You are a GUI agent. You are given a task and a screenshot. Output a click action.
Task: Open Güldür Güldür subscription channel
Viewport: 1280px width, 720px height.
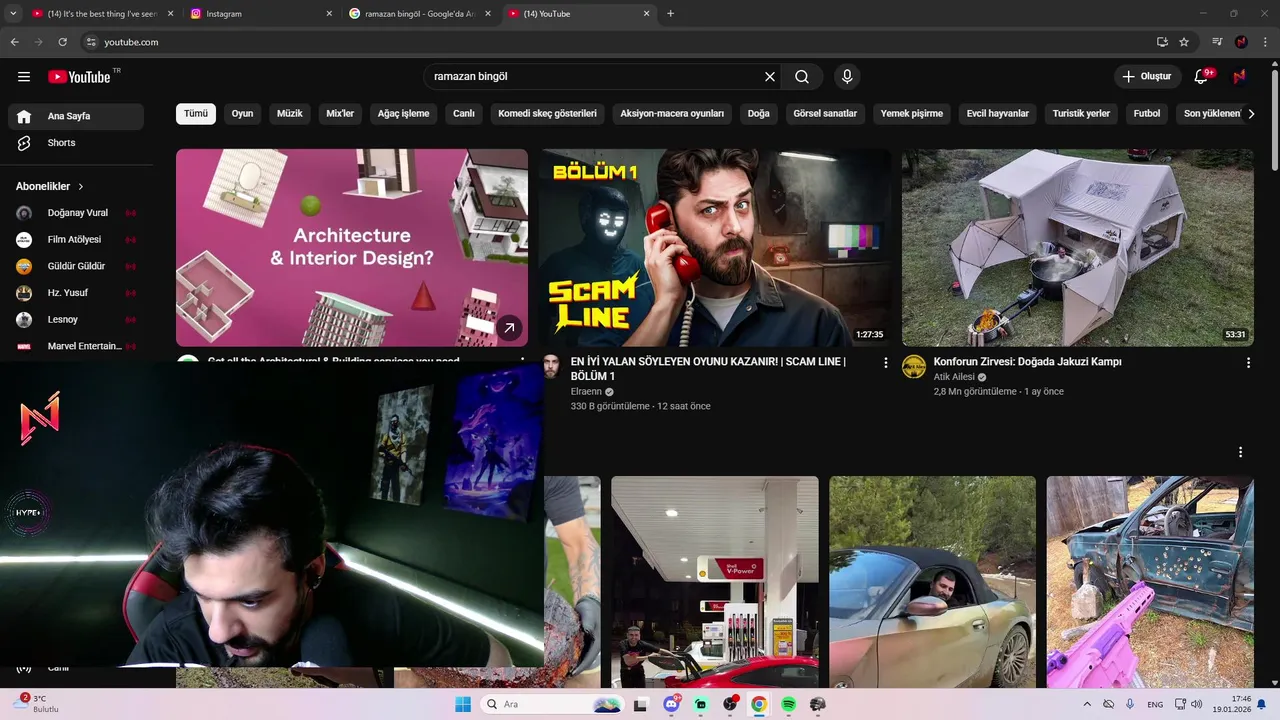pyautogui.click(x=76, y=266)
